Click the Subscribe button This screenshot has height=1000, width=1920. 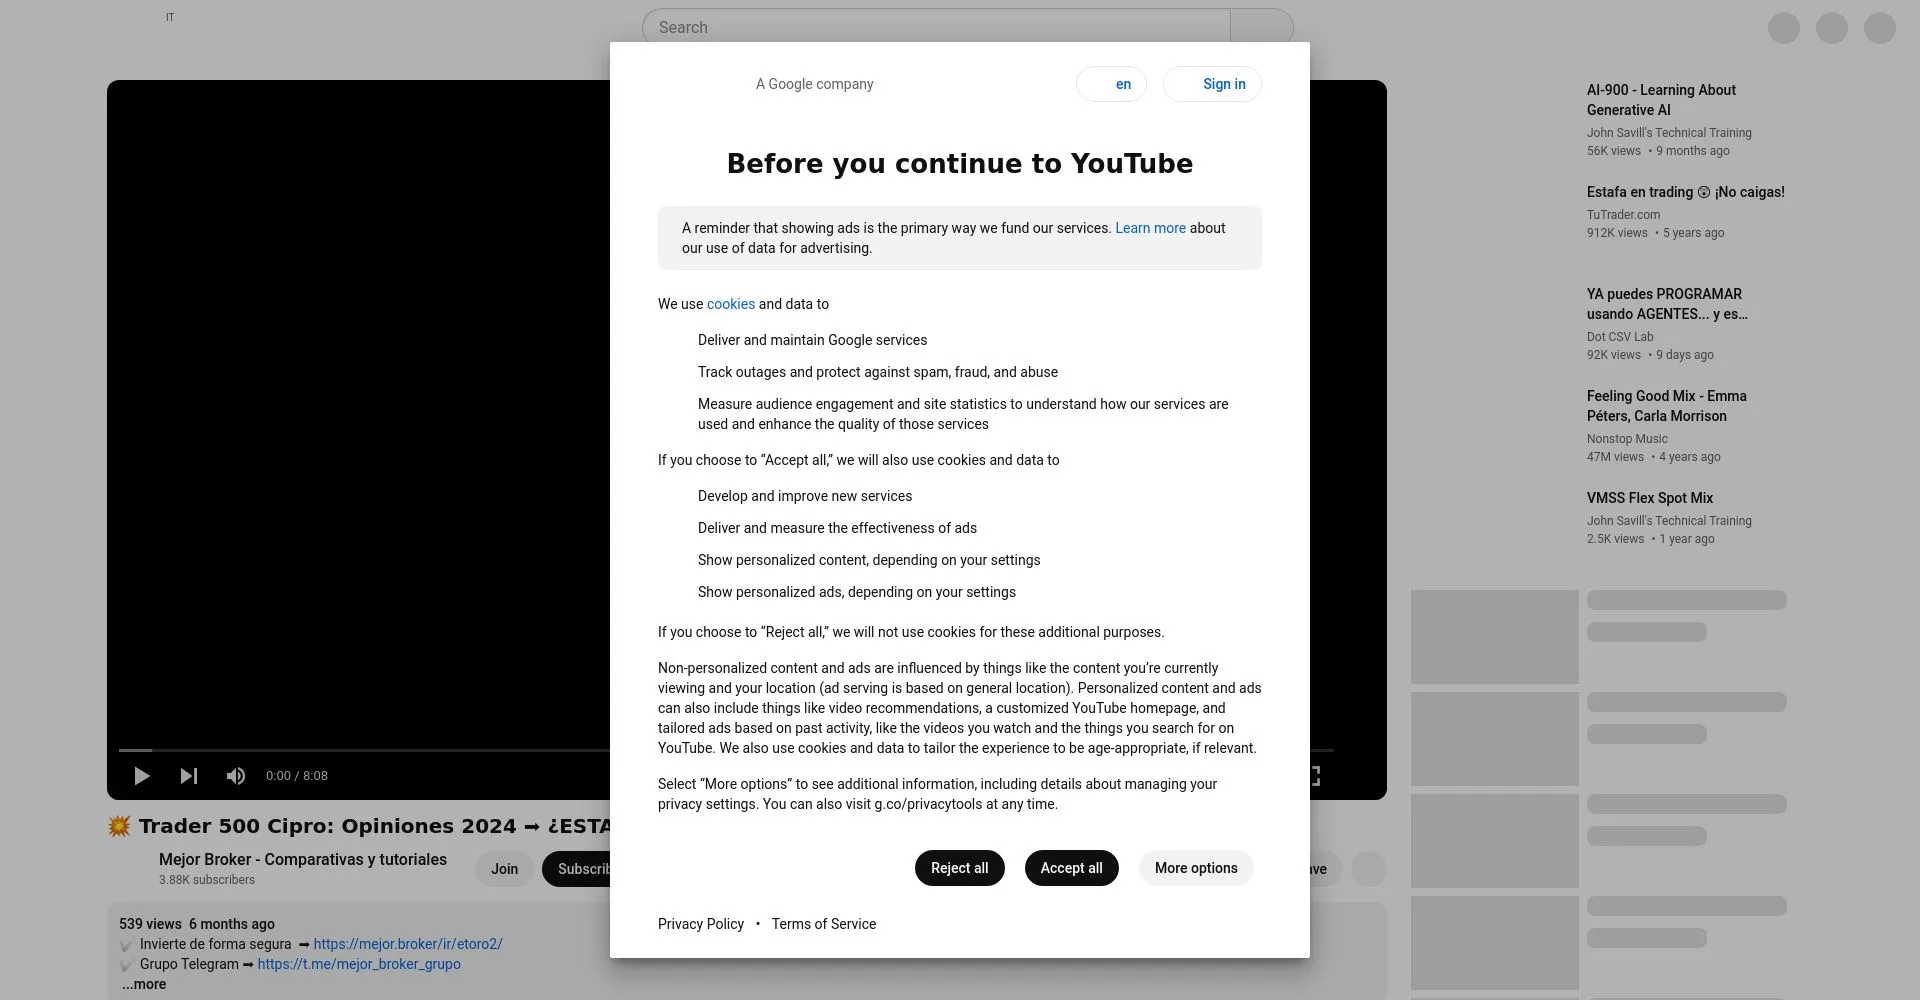point(577,869)
